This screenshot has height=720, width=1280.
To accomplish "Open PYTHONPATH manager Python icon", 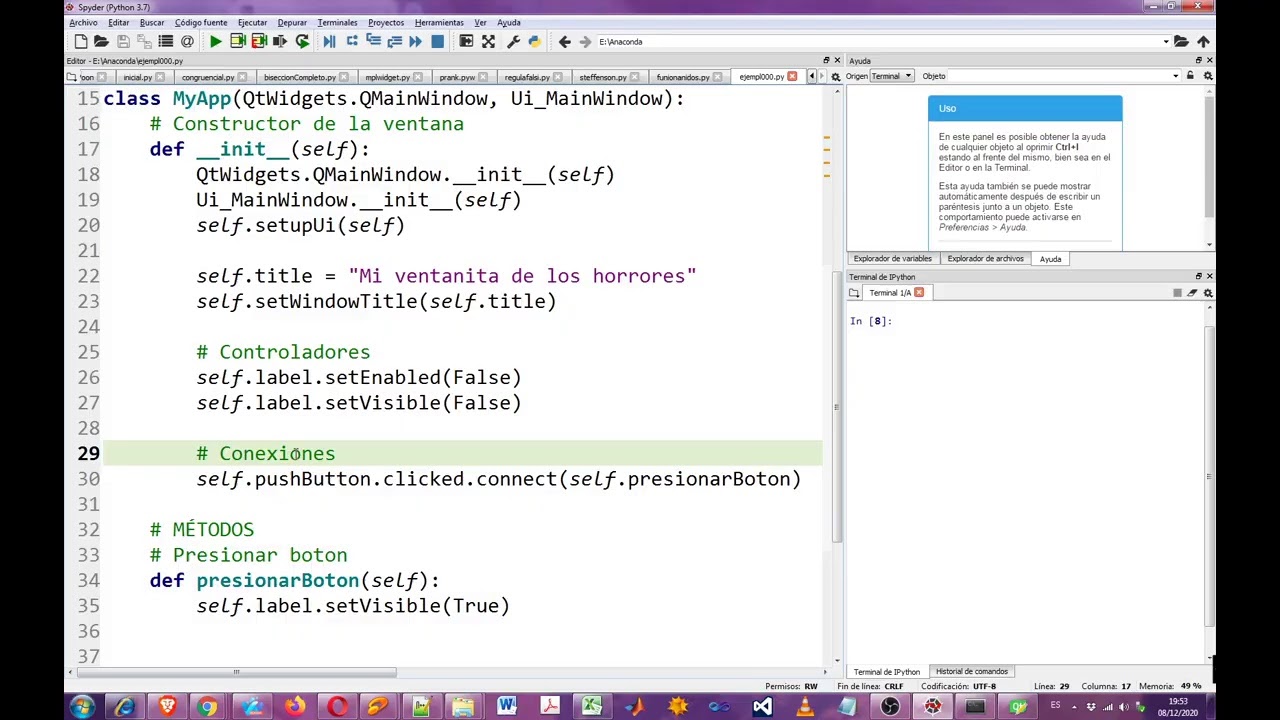I will [534, 41].
